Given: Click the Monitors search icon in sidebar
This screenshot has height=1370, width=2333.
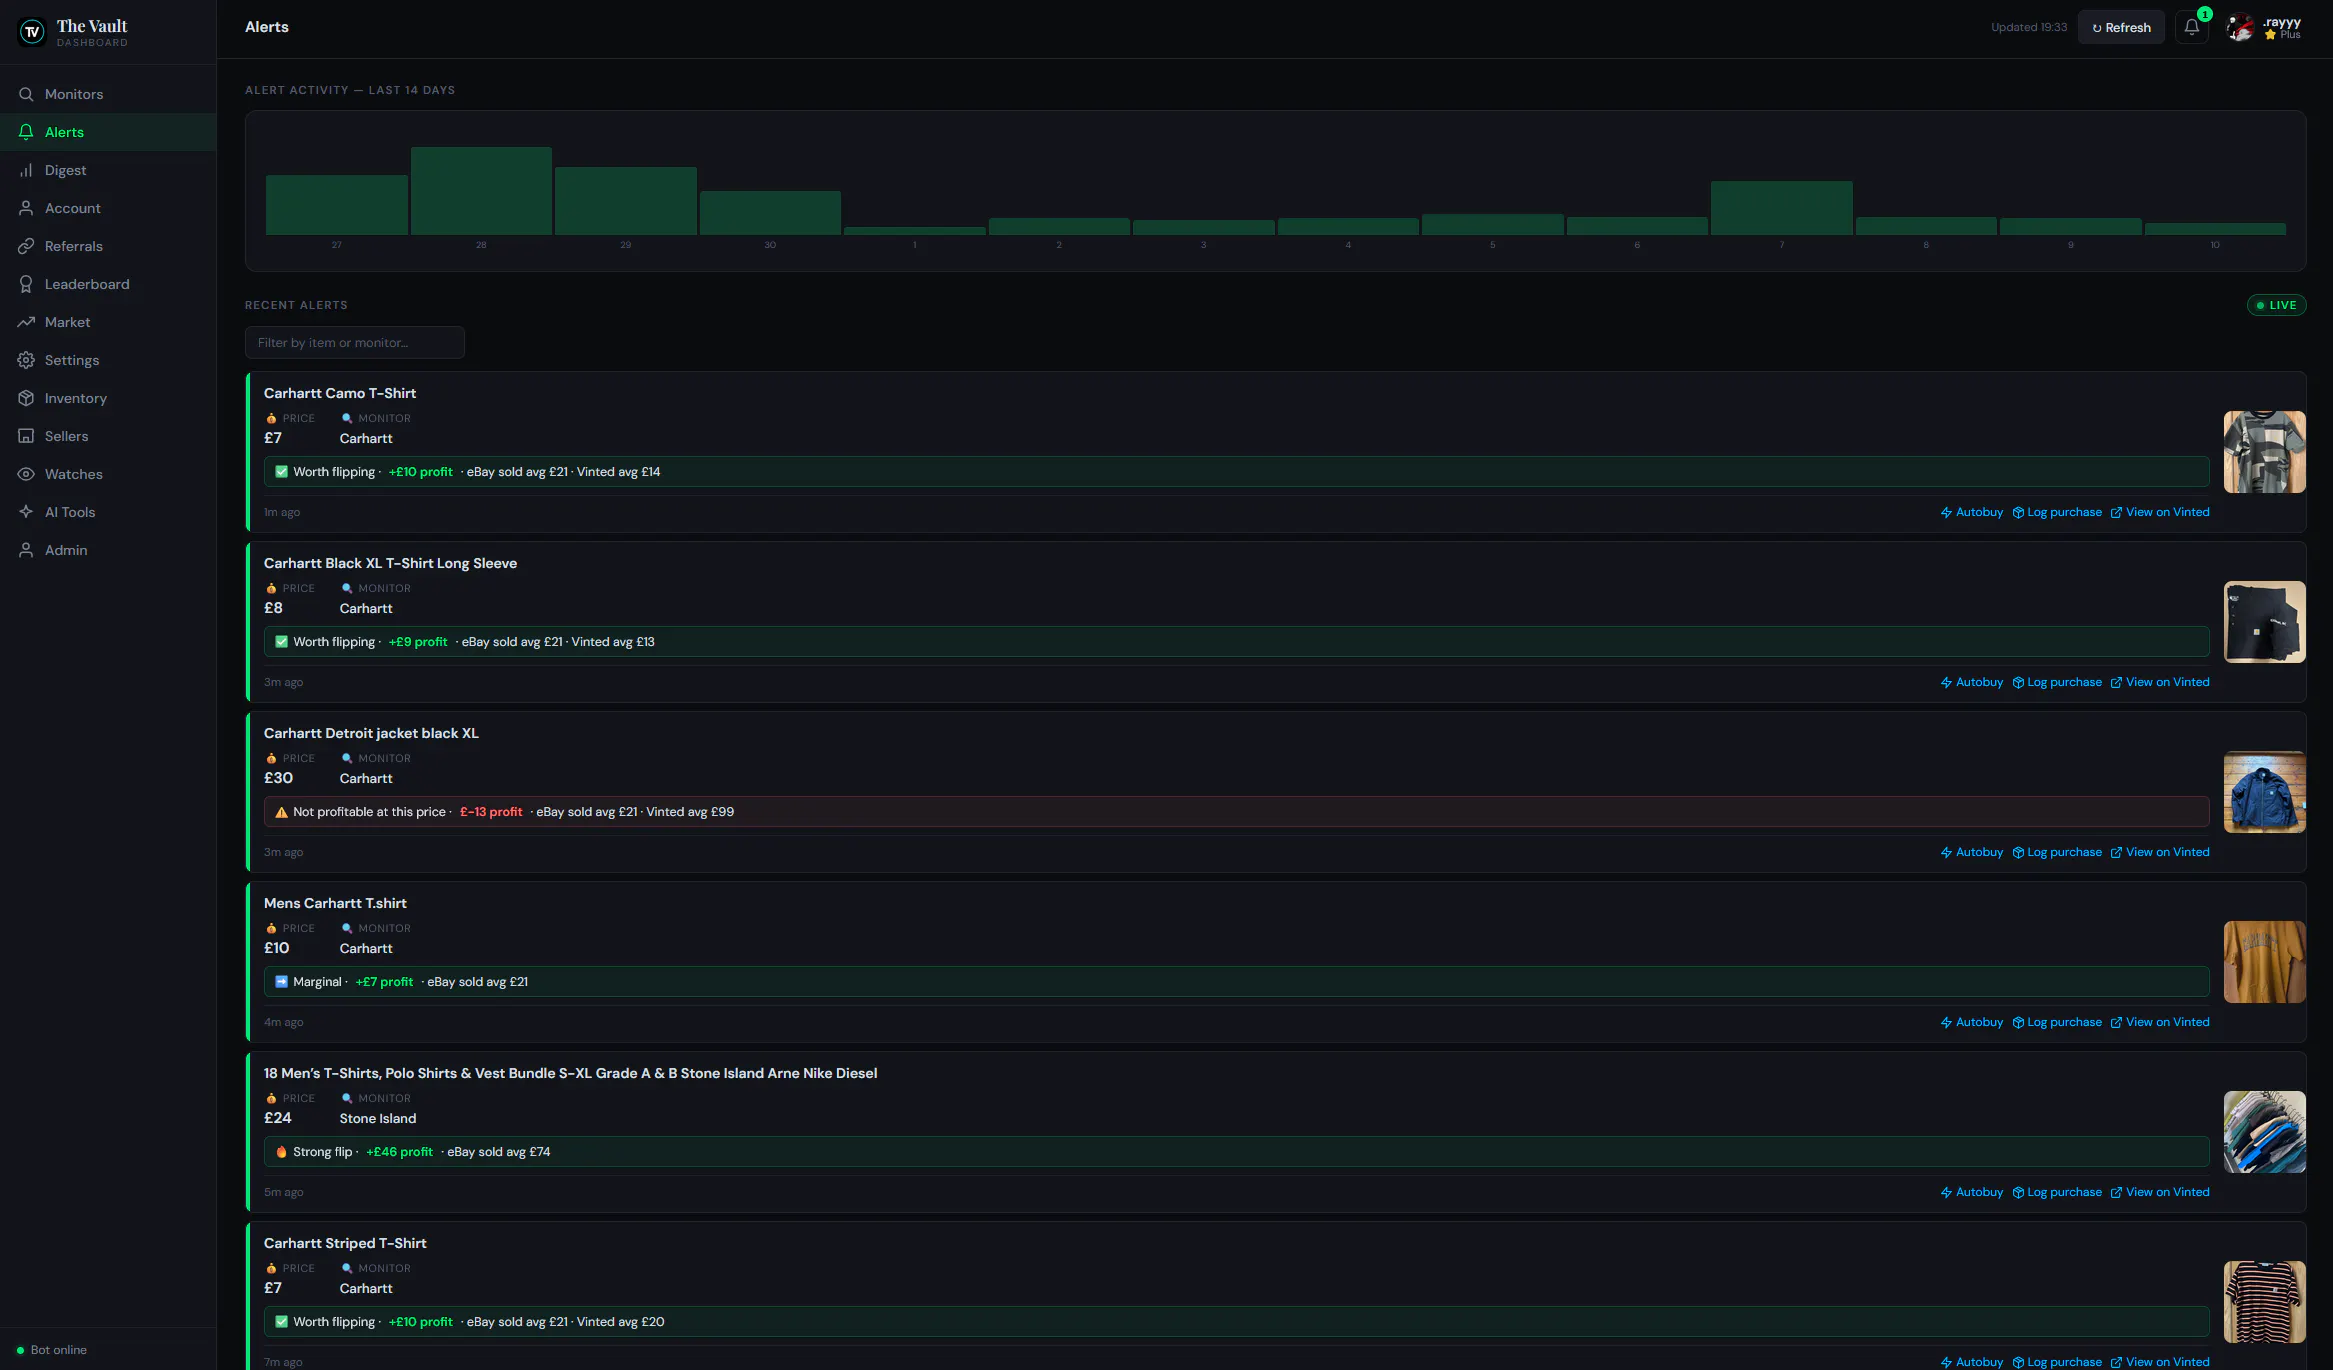Looking at the screenshot, I should 26,94.
